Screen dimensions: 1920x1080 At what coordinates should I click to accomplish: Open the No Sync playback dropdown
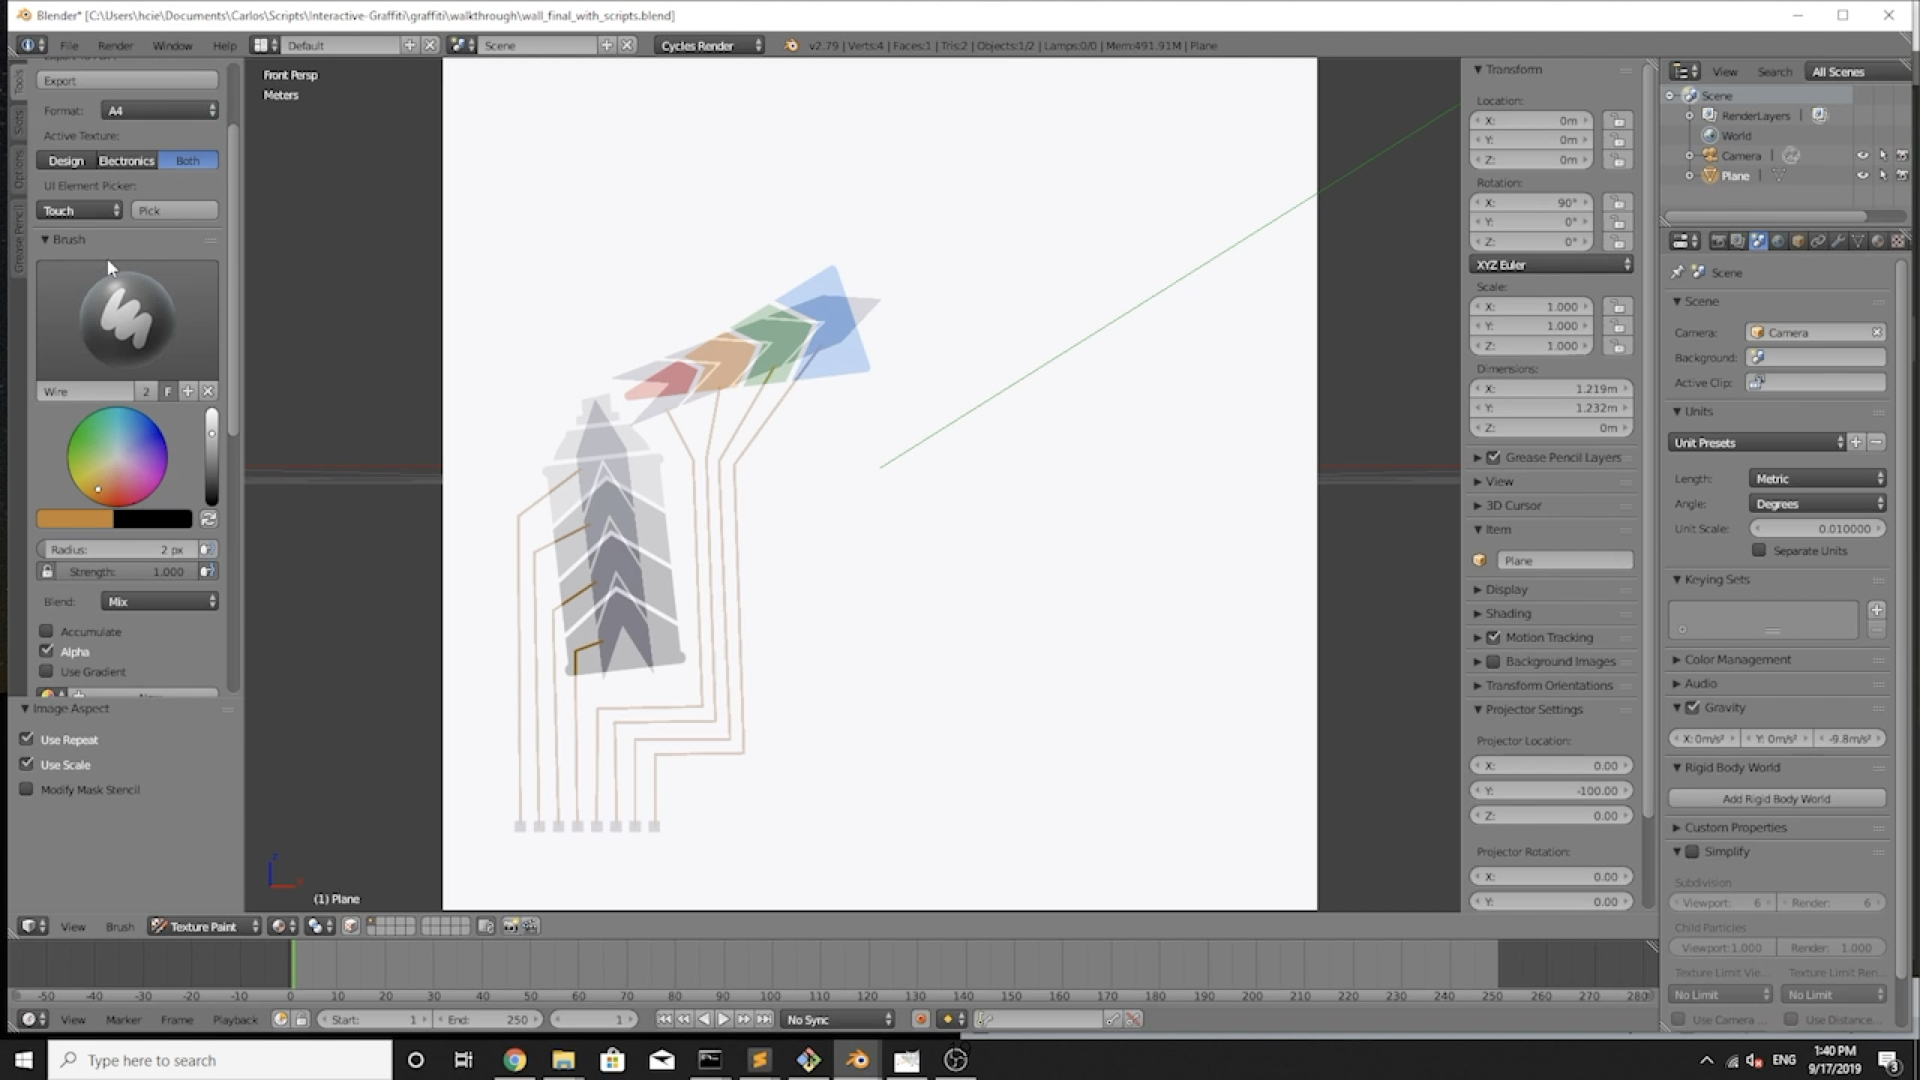point(838,1019)
